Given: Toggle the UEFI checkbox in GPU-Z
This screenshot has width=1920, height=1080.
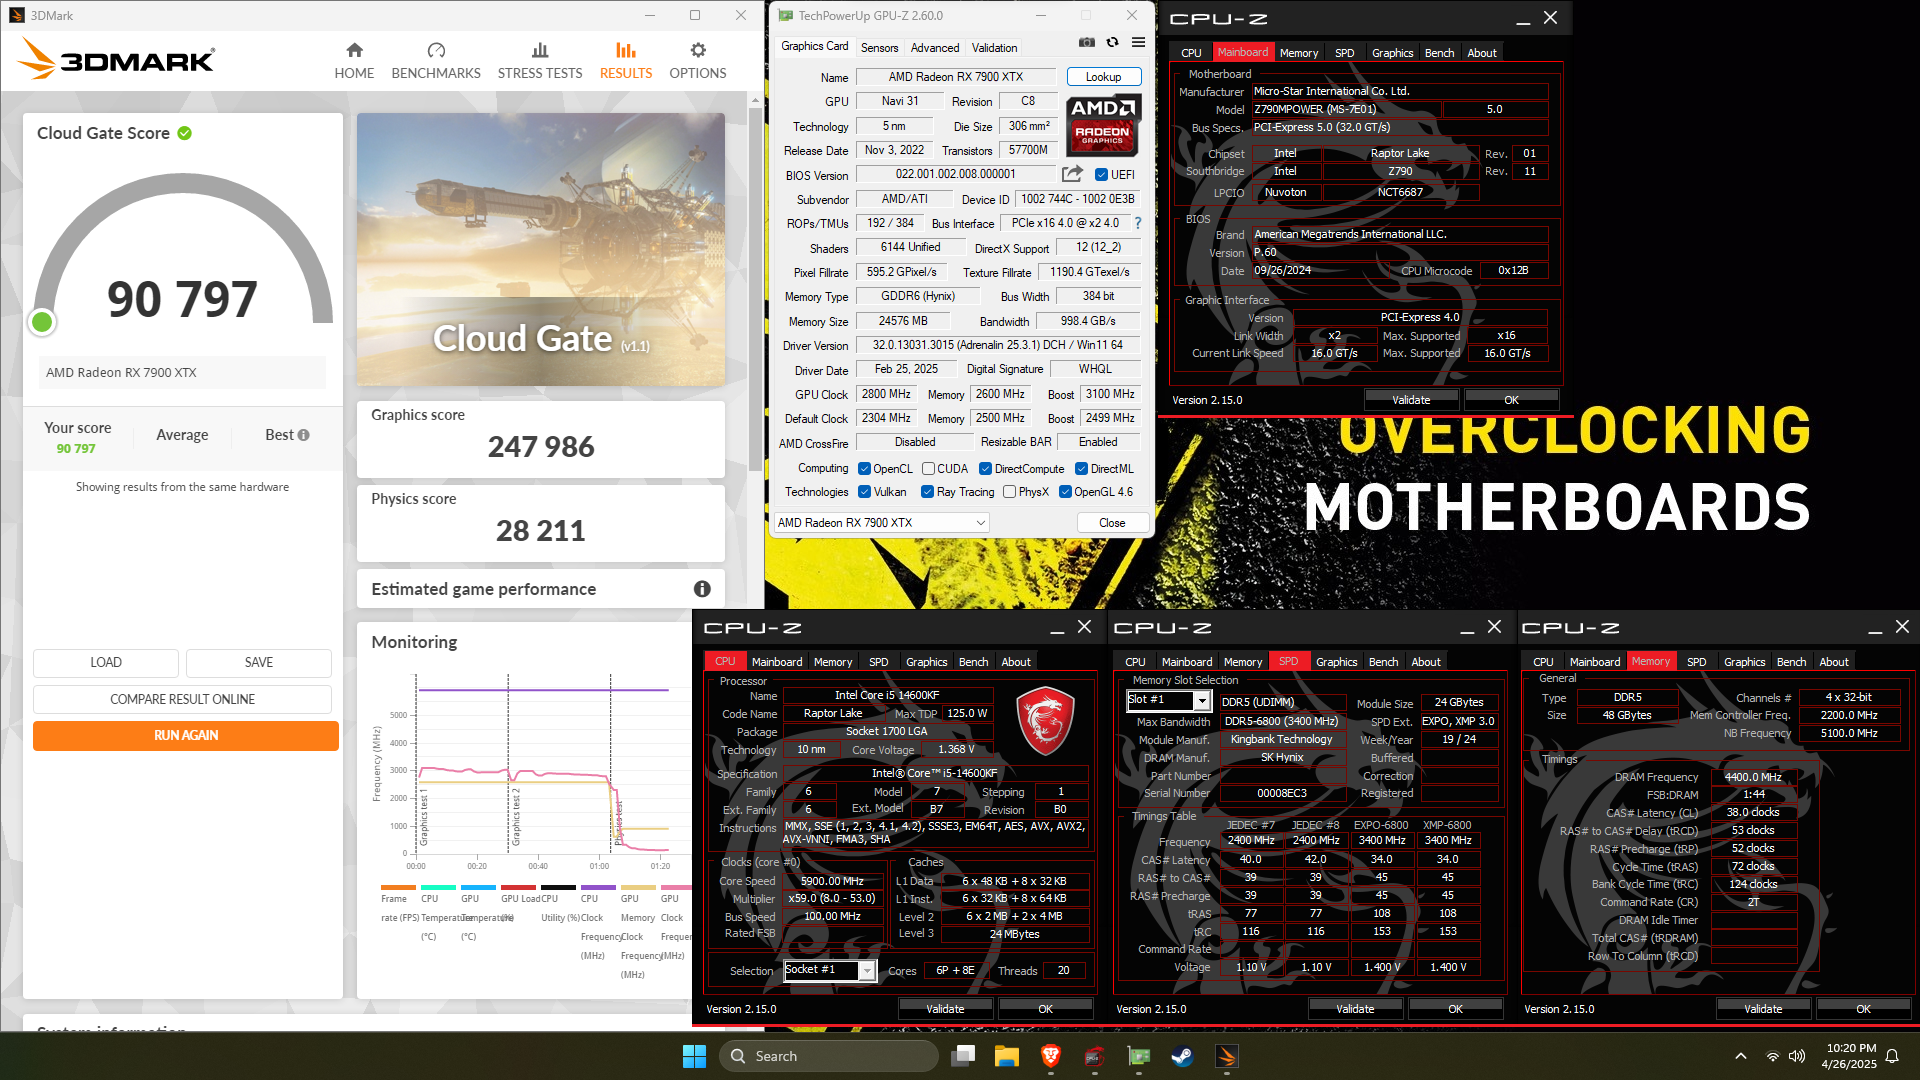Looking at the screenshot, I should tap(1101, 174).
